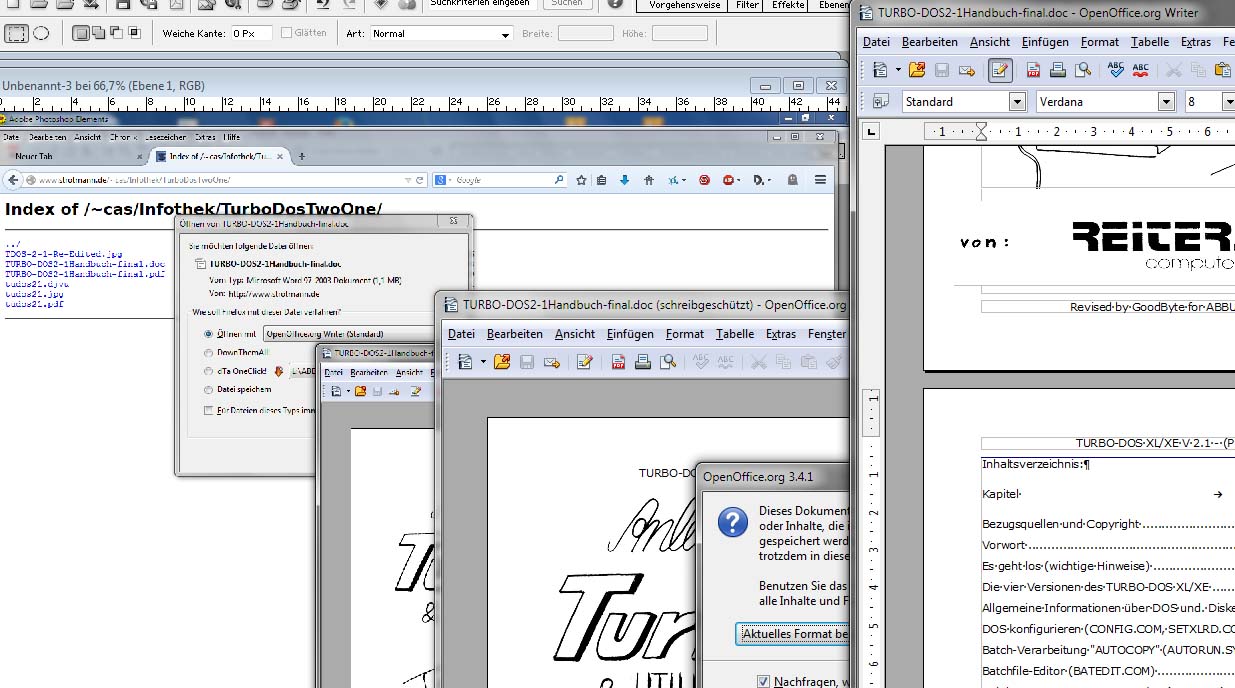1235x688 pixels.
Task: Select the Datei speichern radio button
Action: (208, 390)
